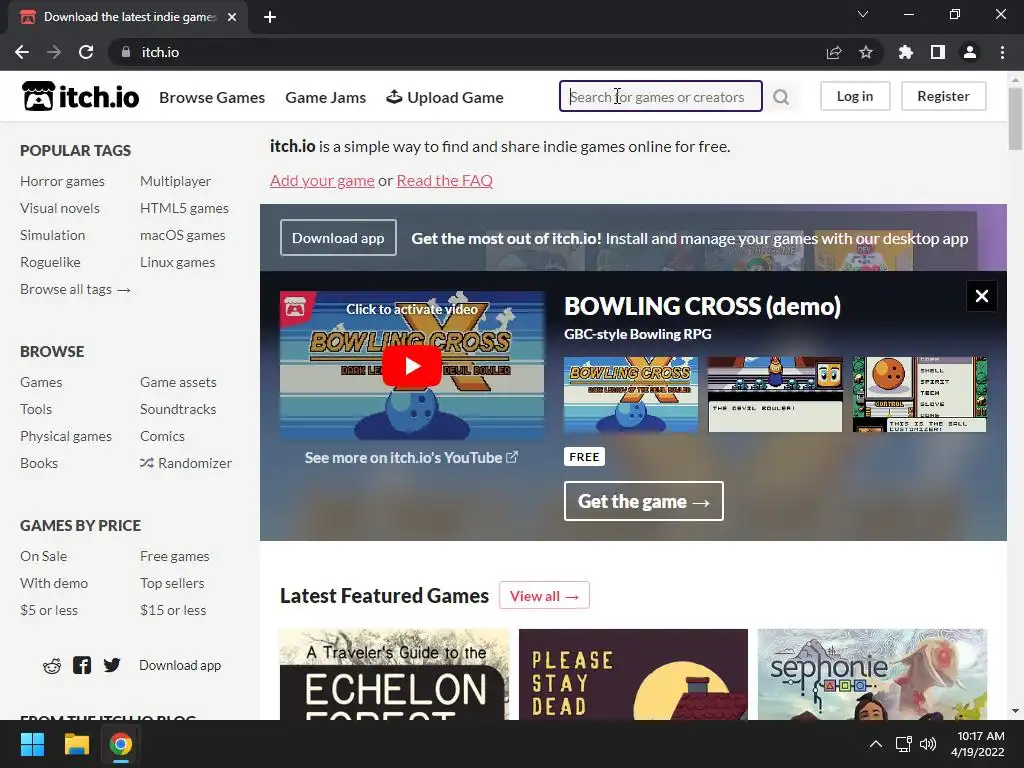Open the volume tray icon
This screenshot has height=768, width=1024.
(x=928, y=744)
